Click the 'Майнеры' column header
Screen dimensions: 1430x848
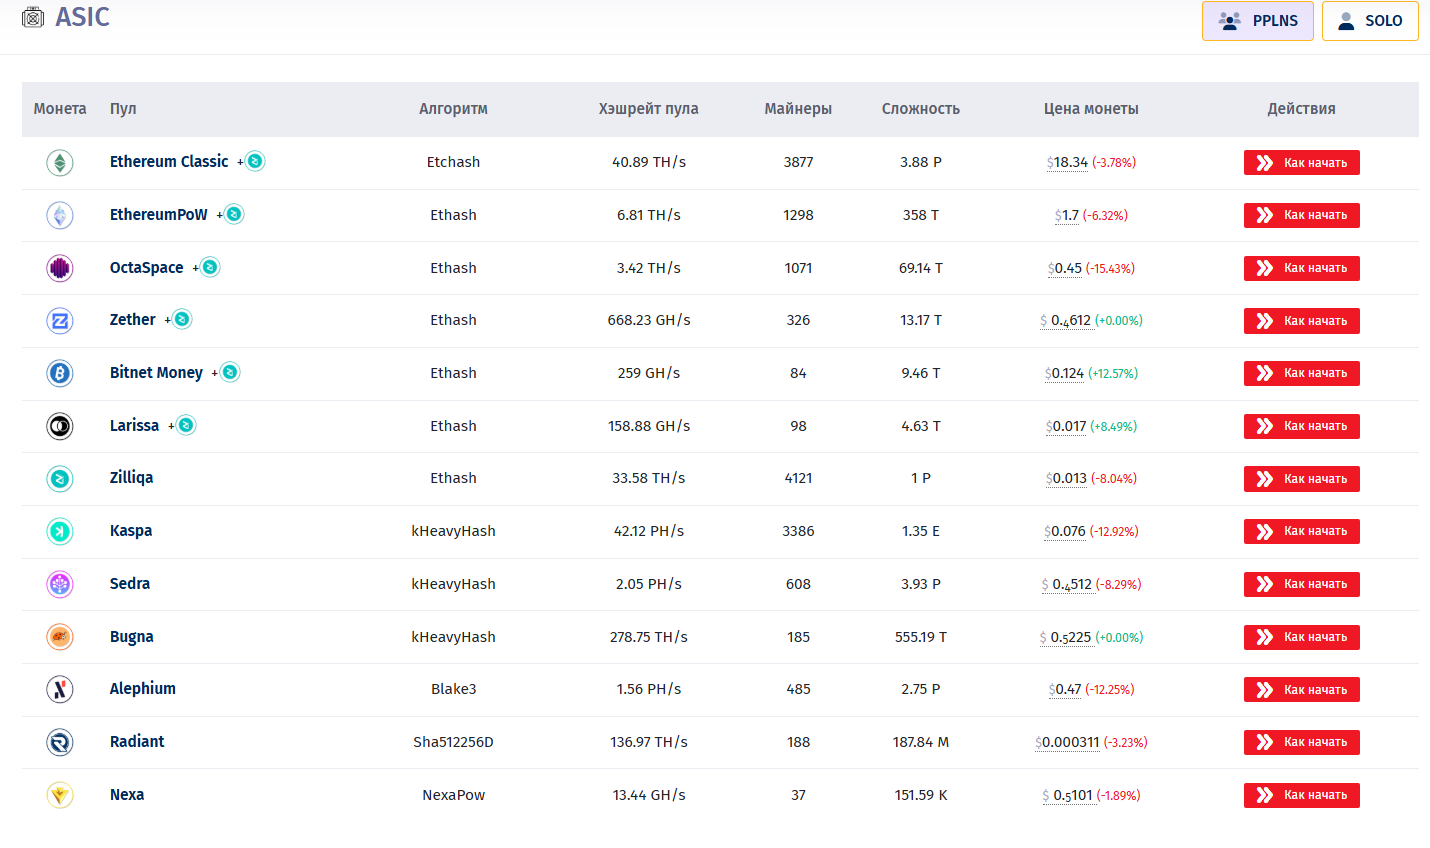tap(798, 109)
